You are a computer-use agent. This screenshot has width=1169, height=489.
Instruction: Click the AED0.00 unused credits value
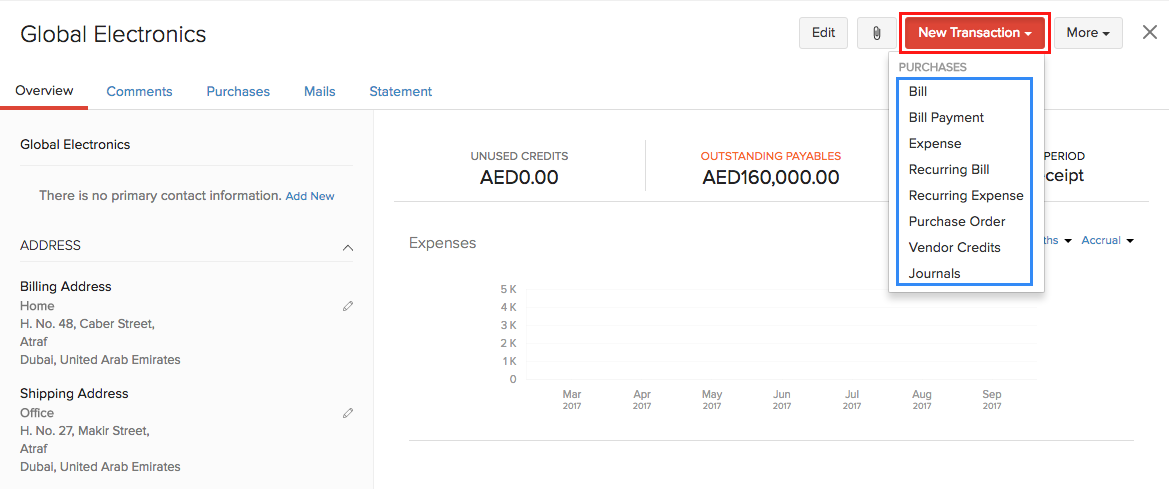click(x=519, y=177)
